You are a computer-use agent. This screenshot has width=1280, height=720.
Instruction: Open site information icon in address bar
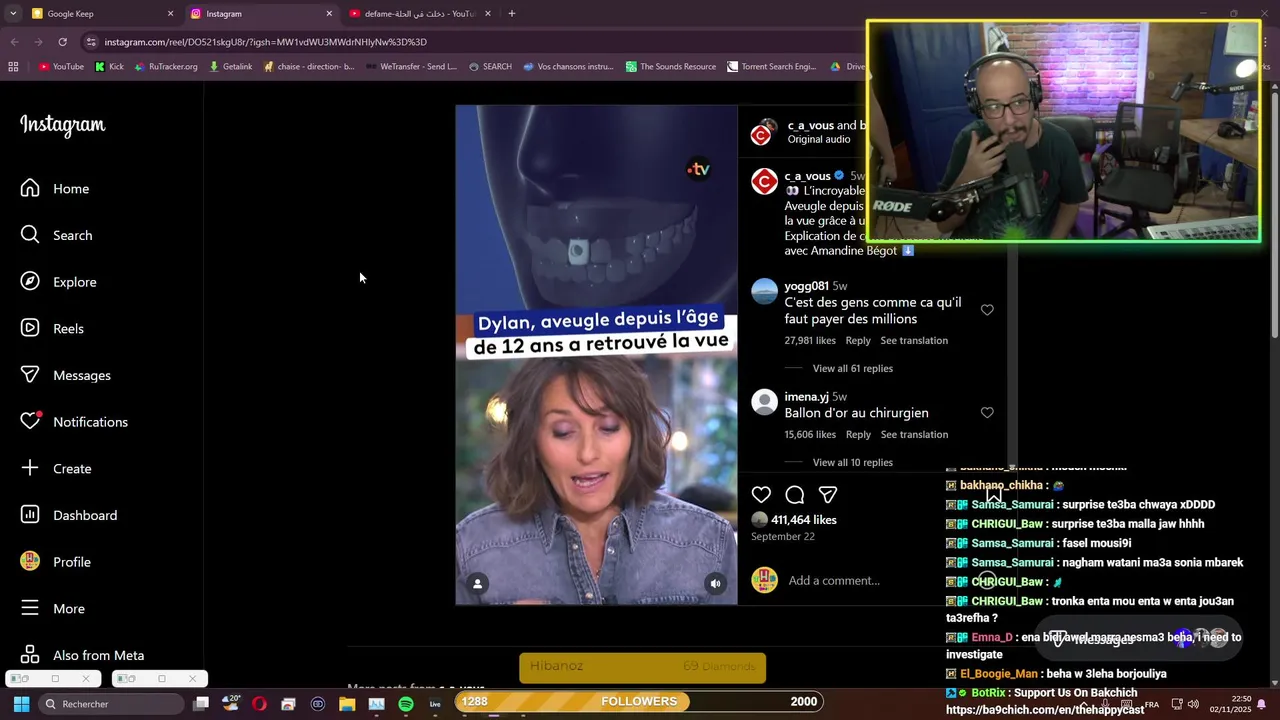point(91,42)
